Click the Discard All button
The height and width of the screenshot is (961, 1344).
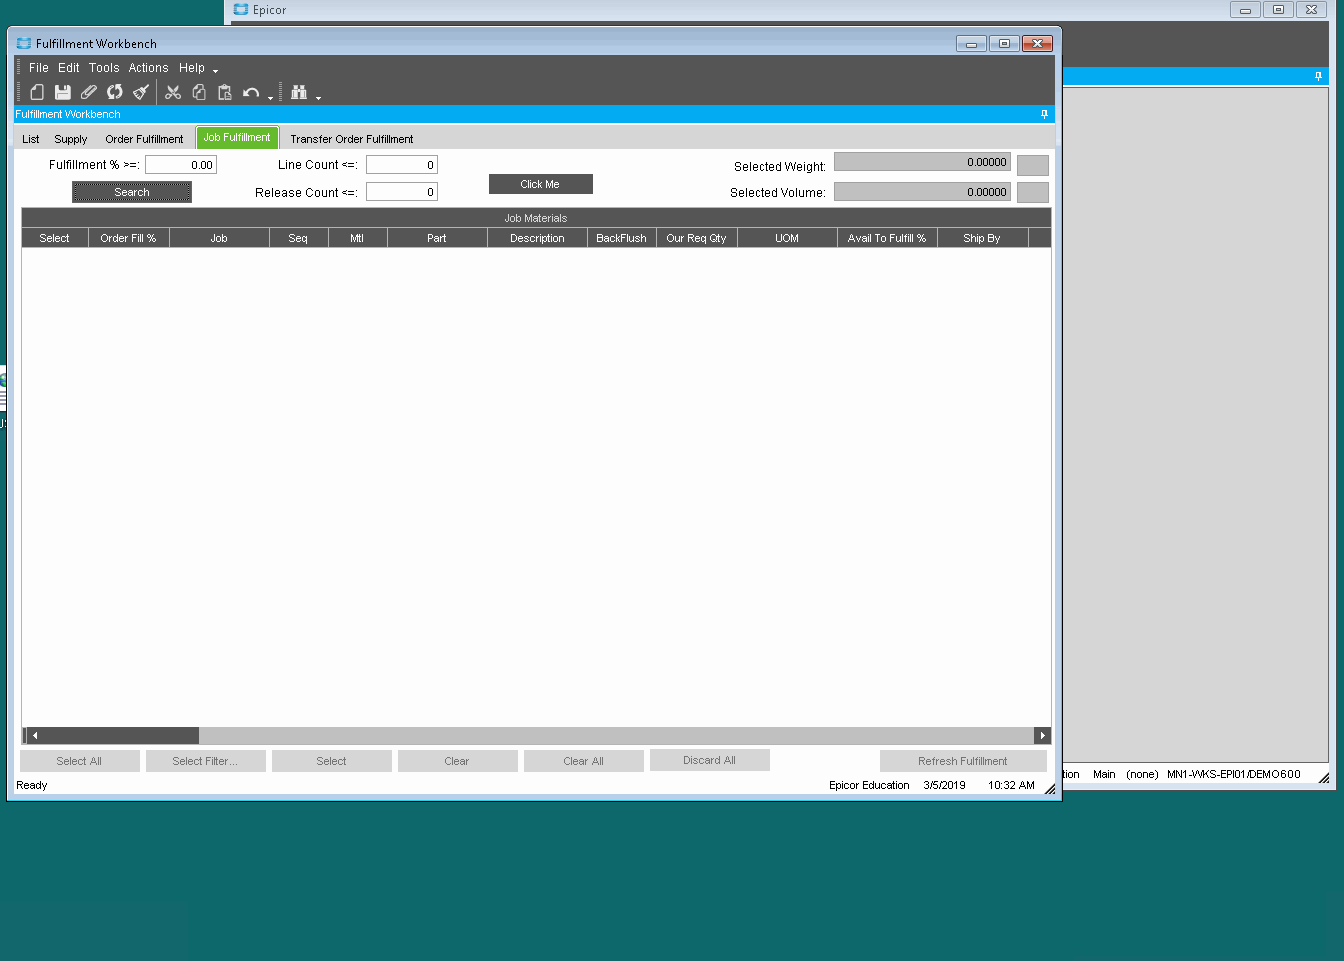point(709,760)
